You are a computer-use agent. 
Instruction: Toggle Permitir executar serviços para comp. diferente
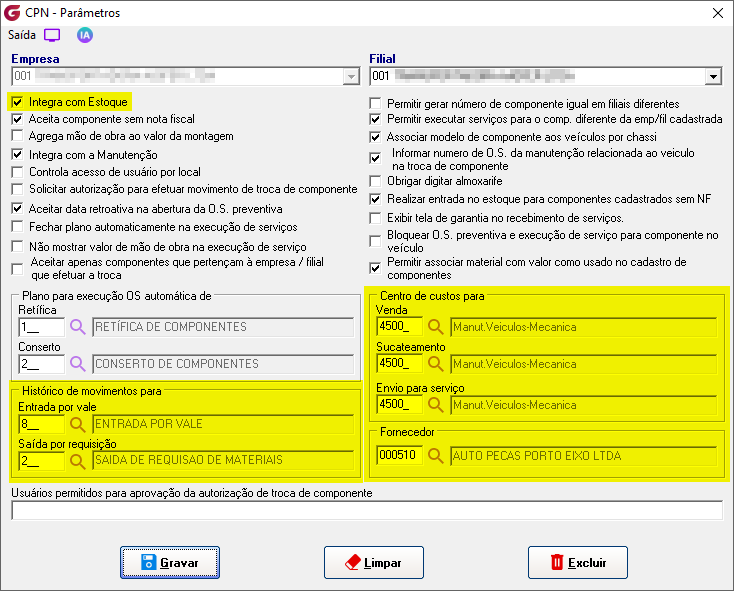375,119
